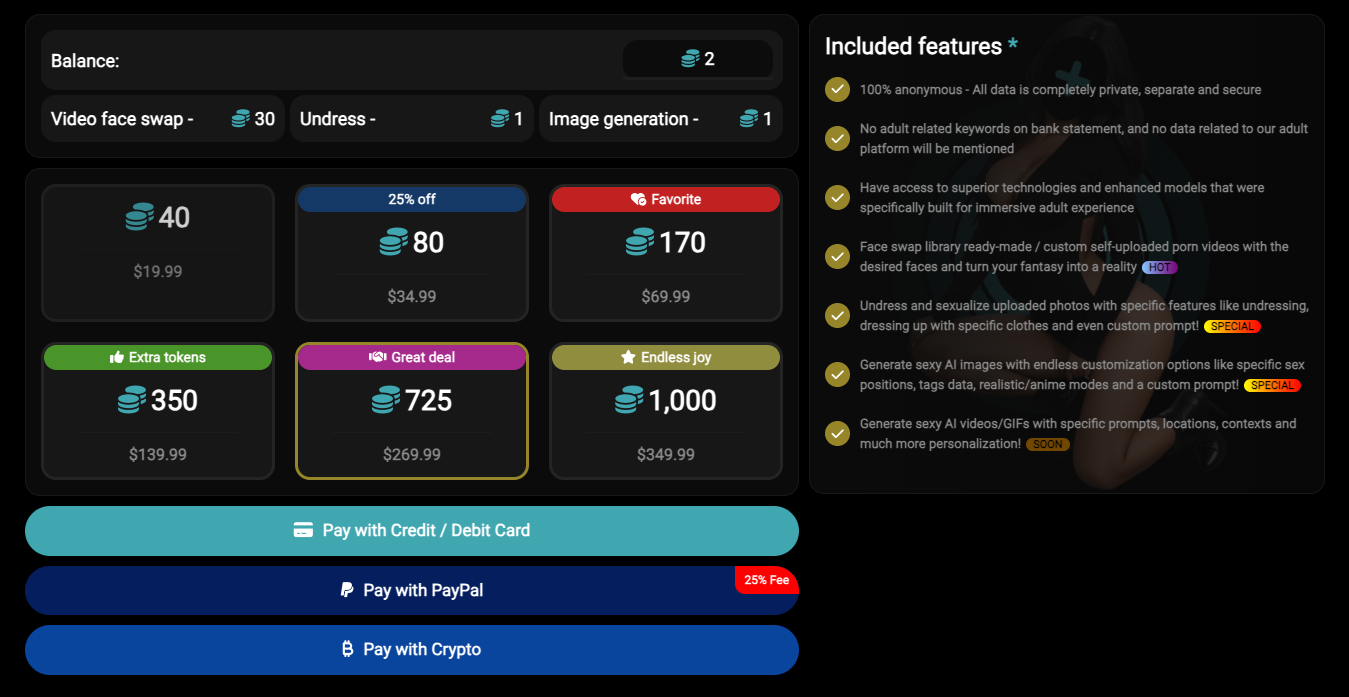Image resolution: width=1349 pixels, height=697 pixels.
Task: Click the PayPal logo on the PayPal button
Action: pos(345,590)
